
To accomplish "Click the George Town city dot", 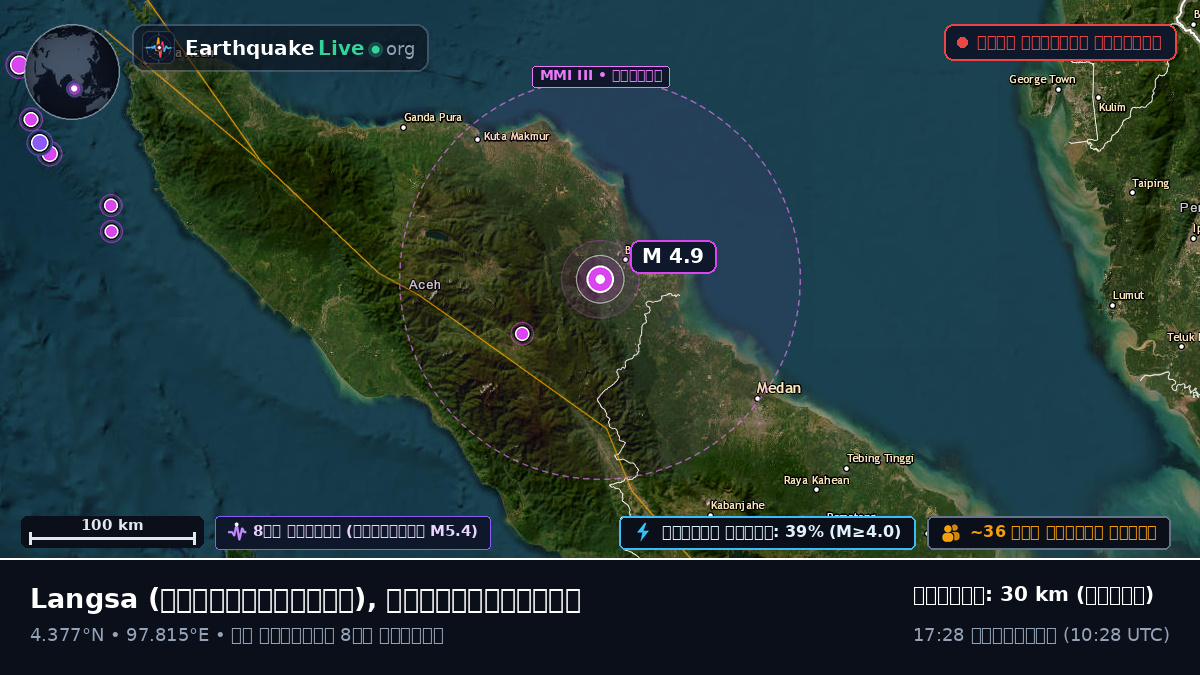I will 1058,89.
